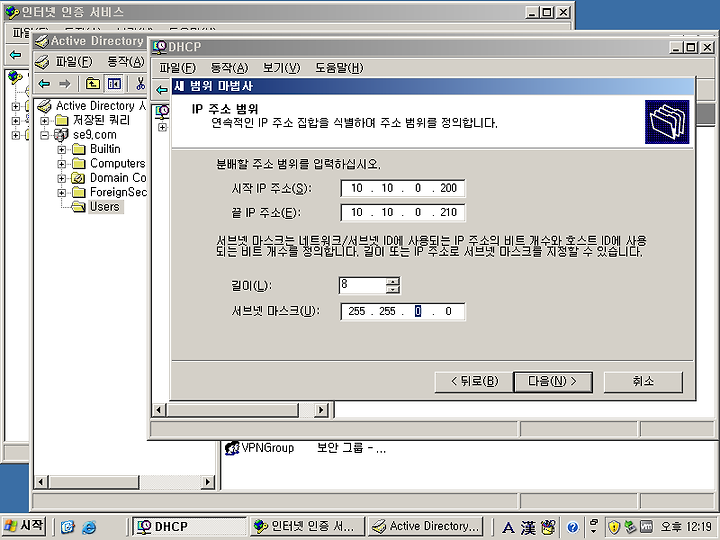Decrease subnet length with down spinner
The image size is (720, 540).
[393, 290]
